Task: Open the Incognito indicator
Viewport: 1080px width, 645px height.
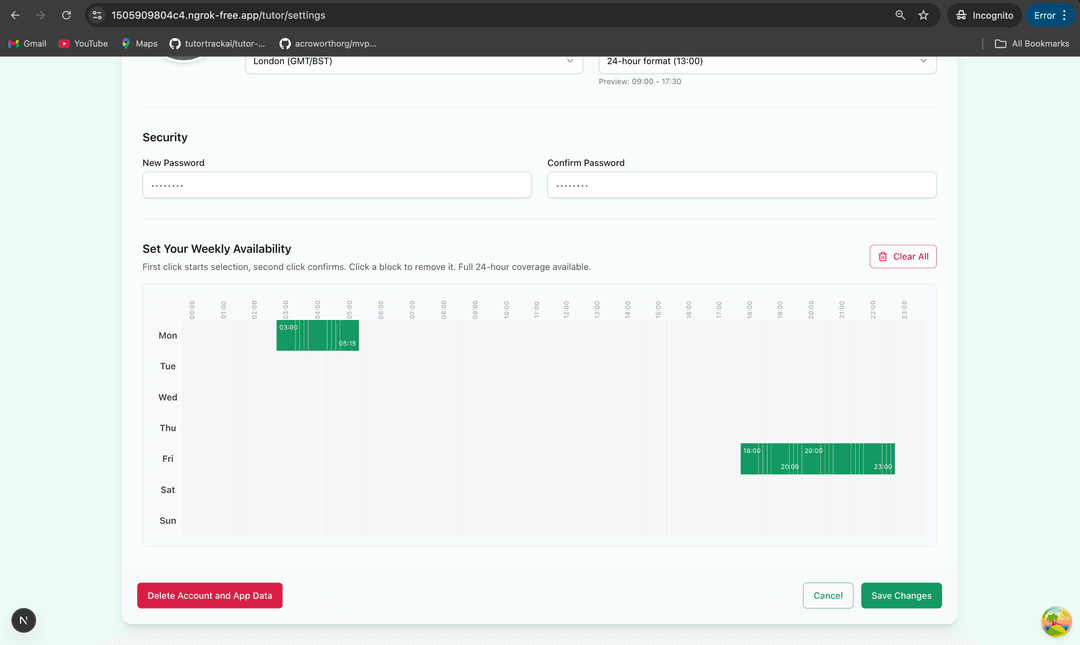Action: click(x=984, y=15)
